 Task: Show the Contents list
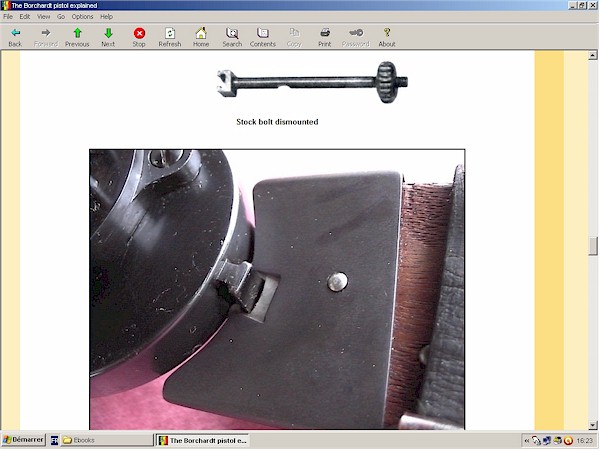click(x=263, y=38)
